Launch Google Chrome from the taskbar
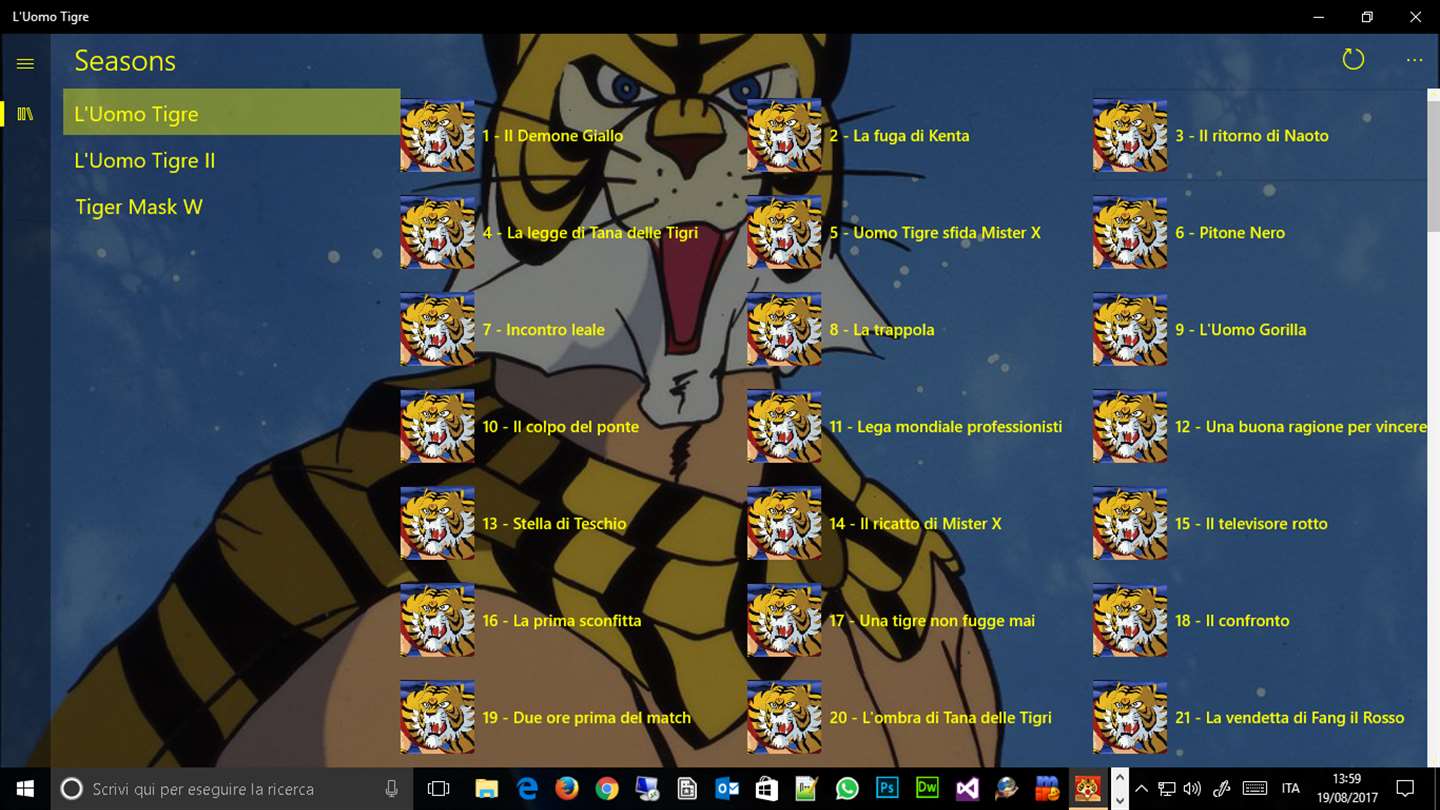Image resolution: width=1440 pixels, height=810 pixels. coord(607,789)
